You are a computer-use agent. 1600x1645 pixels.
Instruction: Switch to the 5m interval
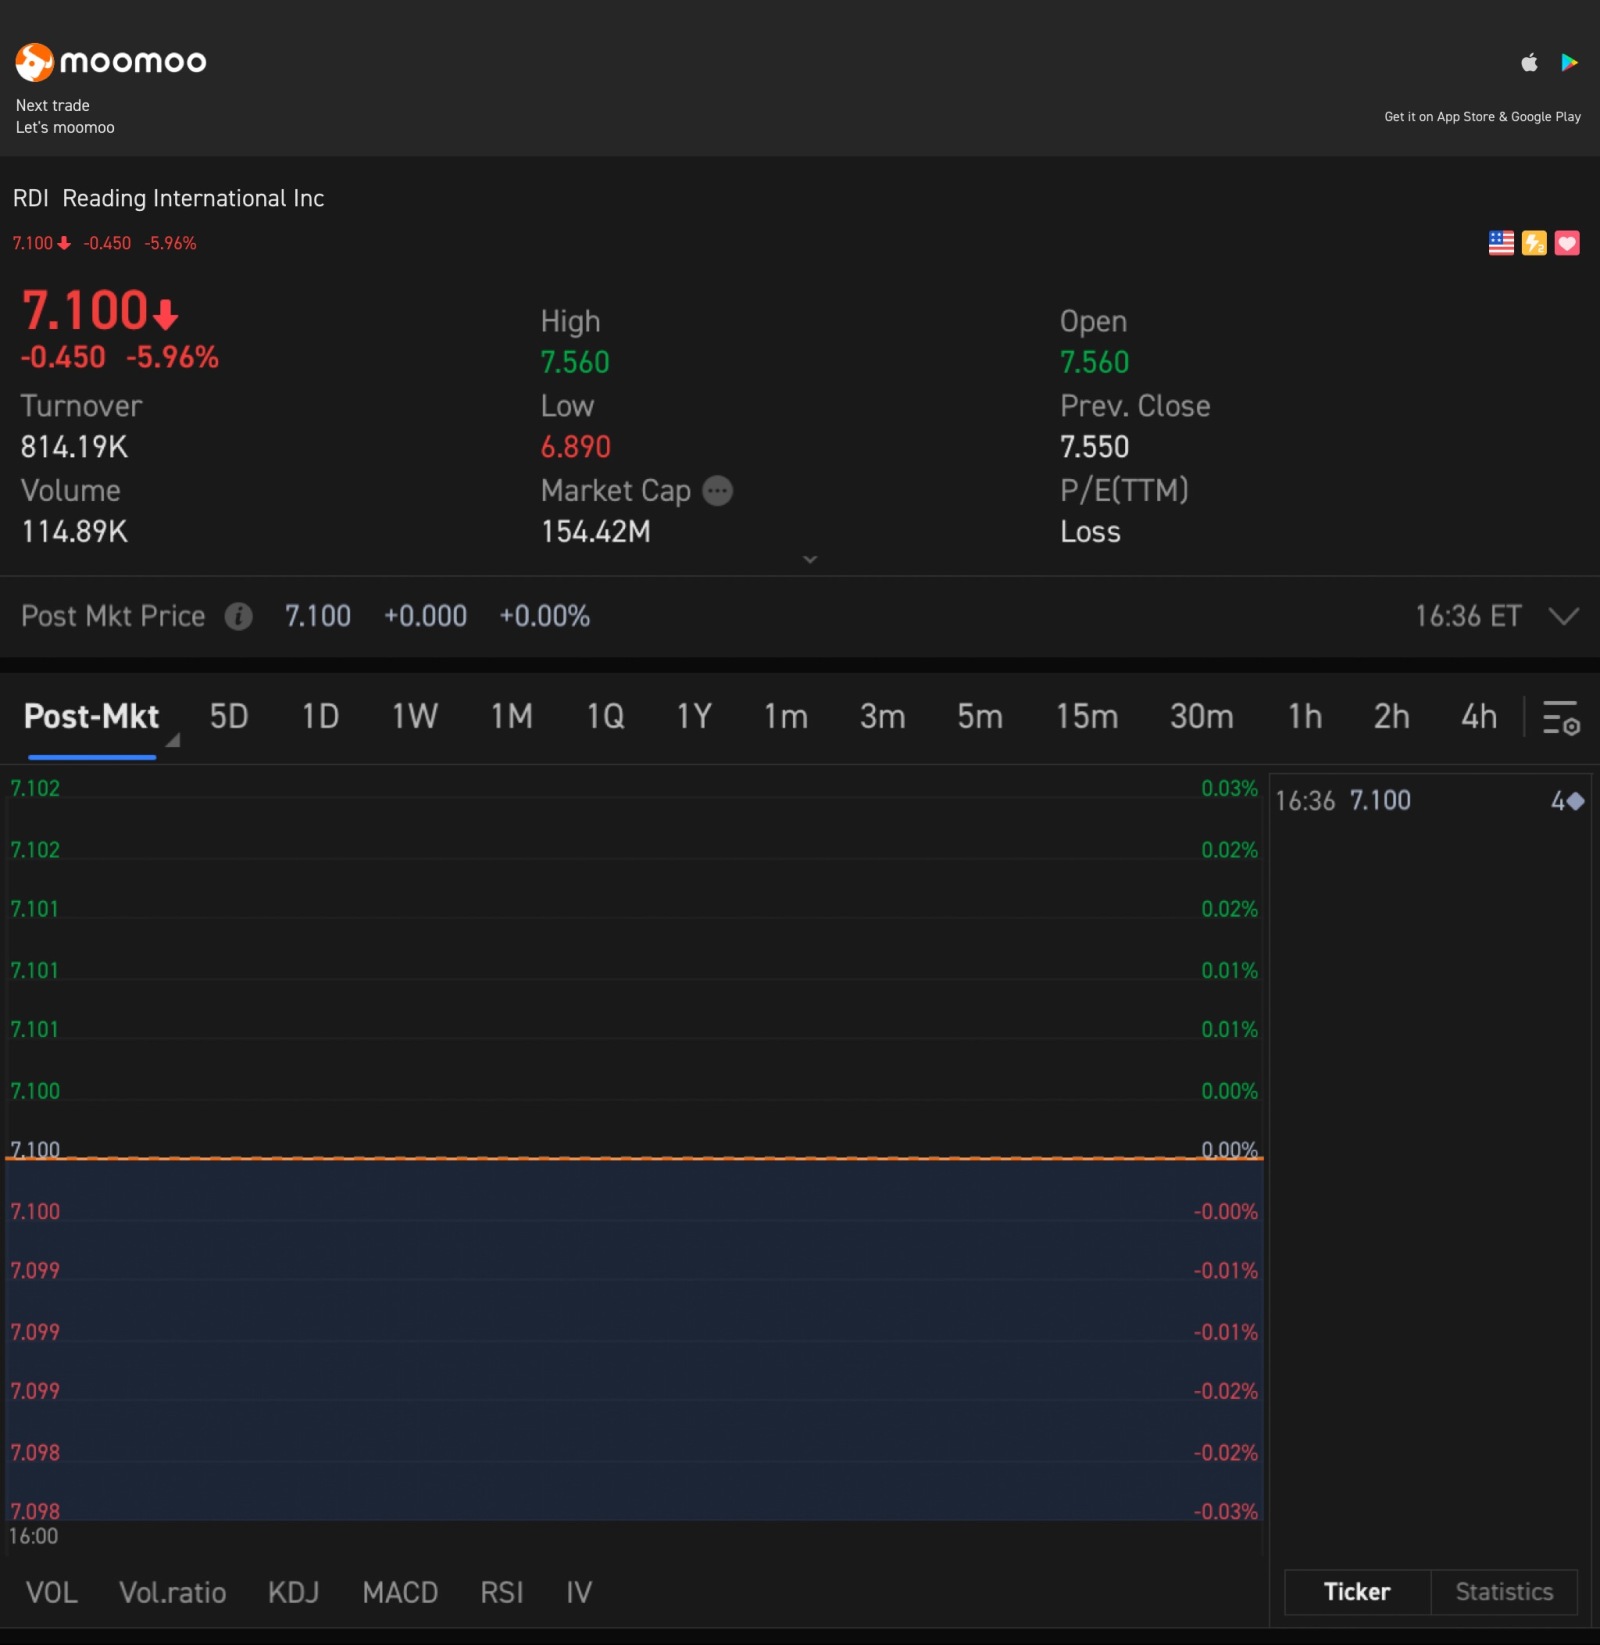[980, 717]
